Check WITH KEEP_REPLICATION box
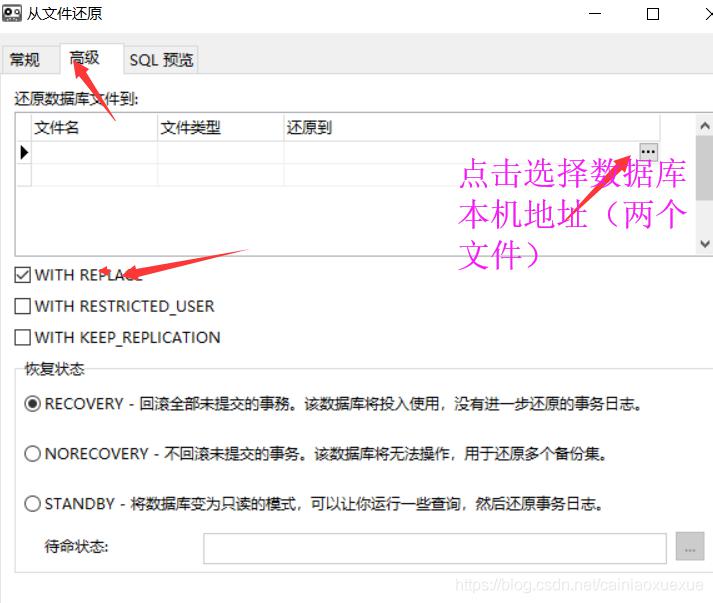The height and width of the screenshot is (603, 713). (22, 337)
